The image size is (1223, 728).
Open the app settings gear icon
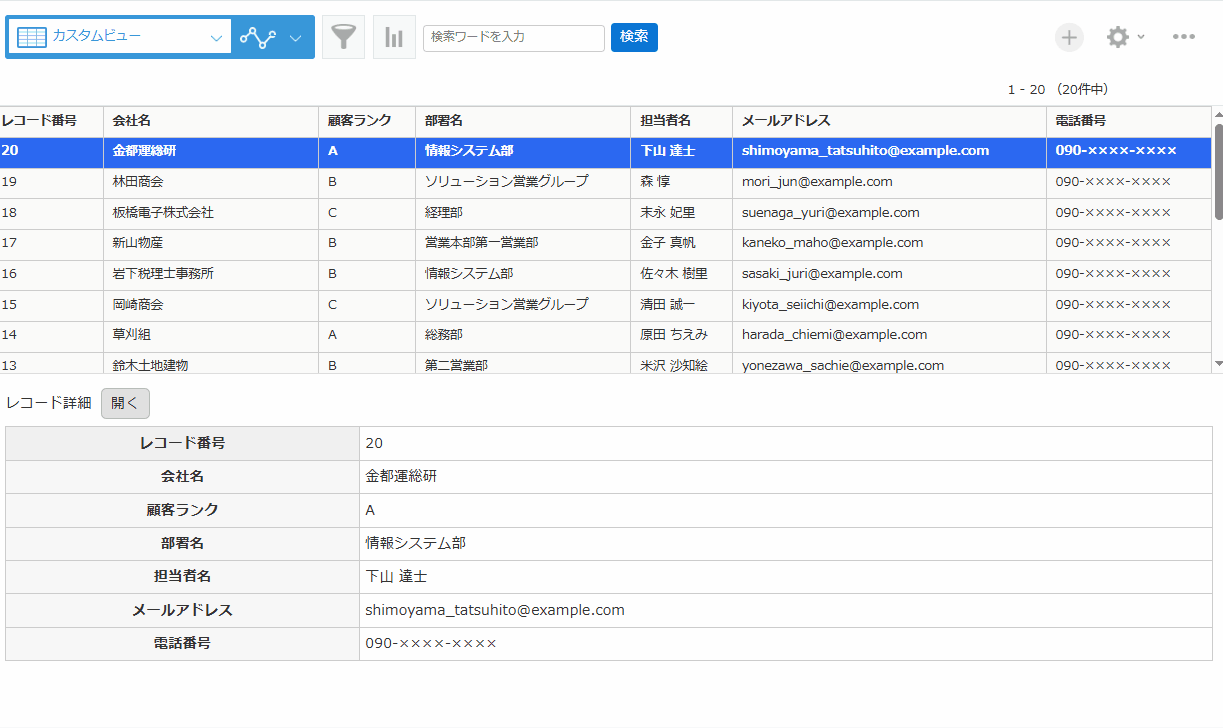click(x=1117, y=37)
